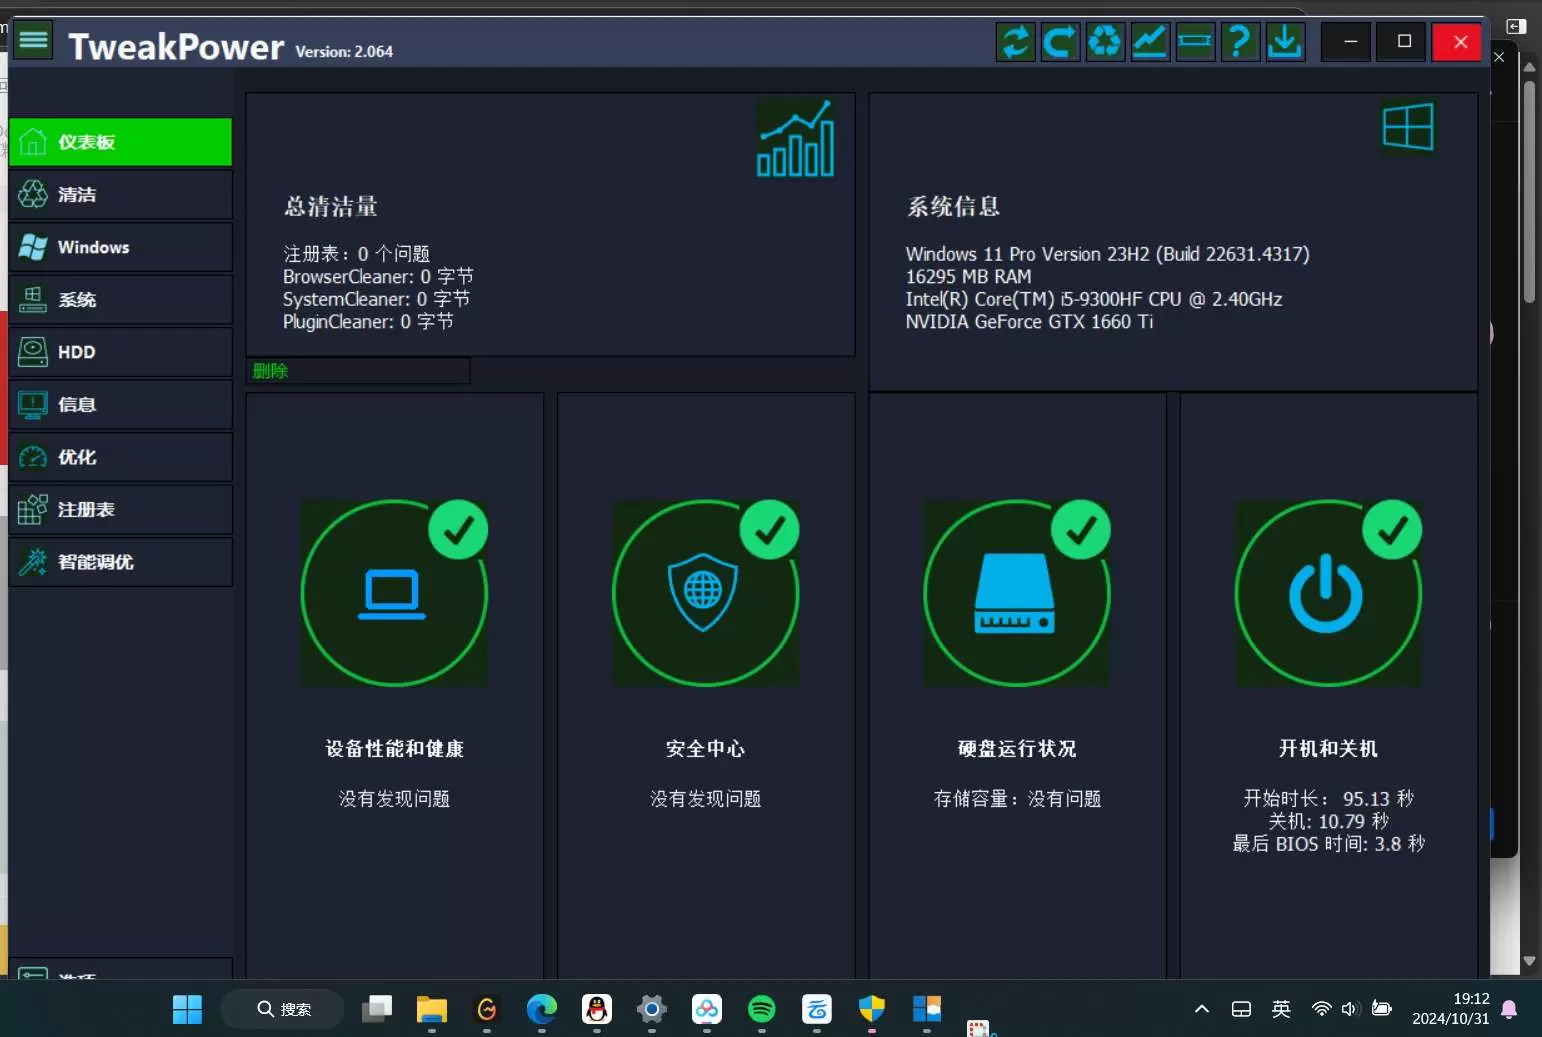
Task: Click the Intel Core i5-9300HF CPU line
Action: pos(1094,299)
